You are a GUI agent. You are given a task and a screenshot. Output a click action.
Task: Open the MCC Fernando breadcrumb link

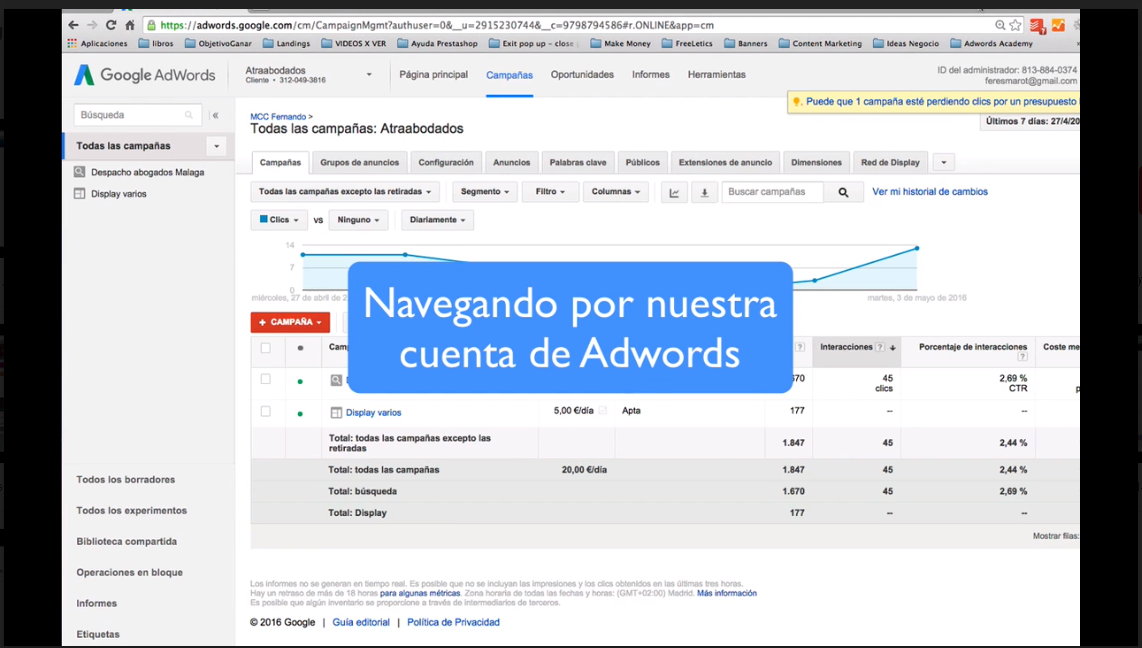pos(278,116)
